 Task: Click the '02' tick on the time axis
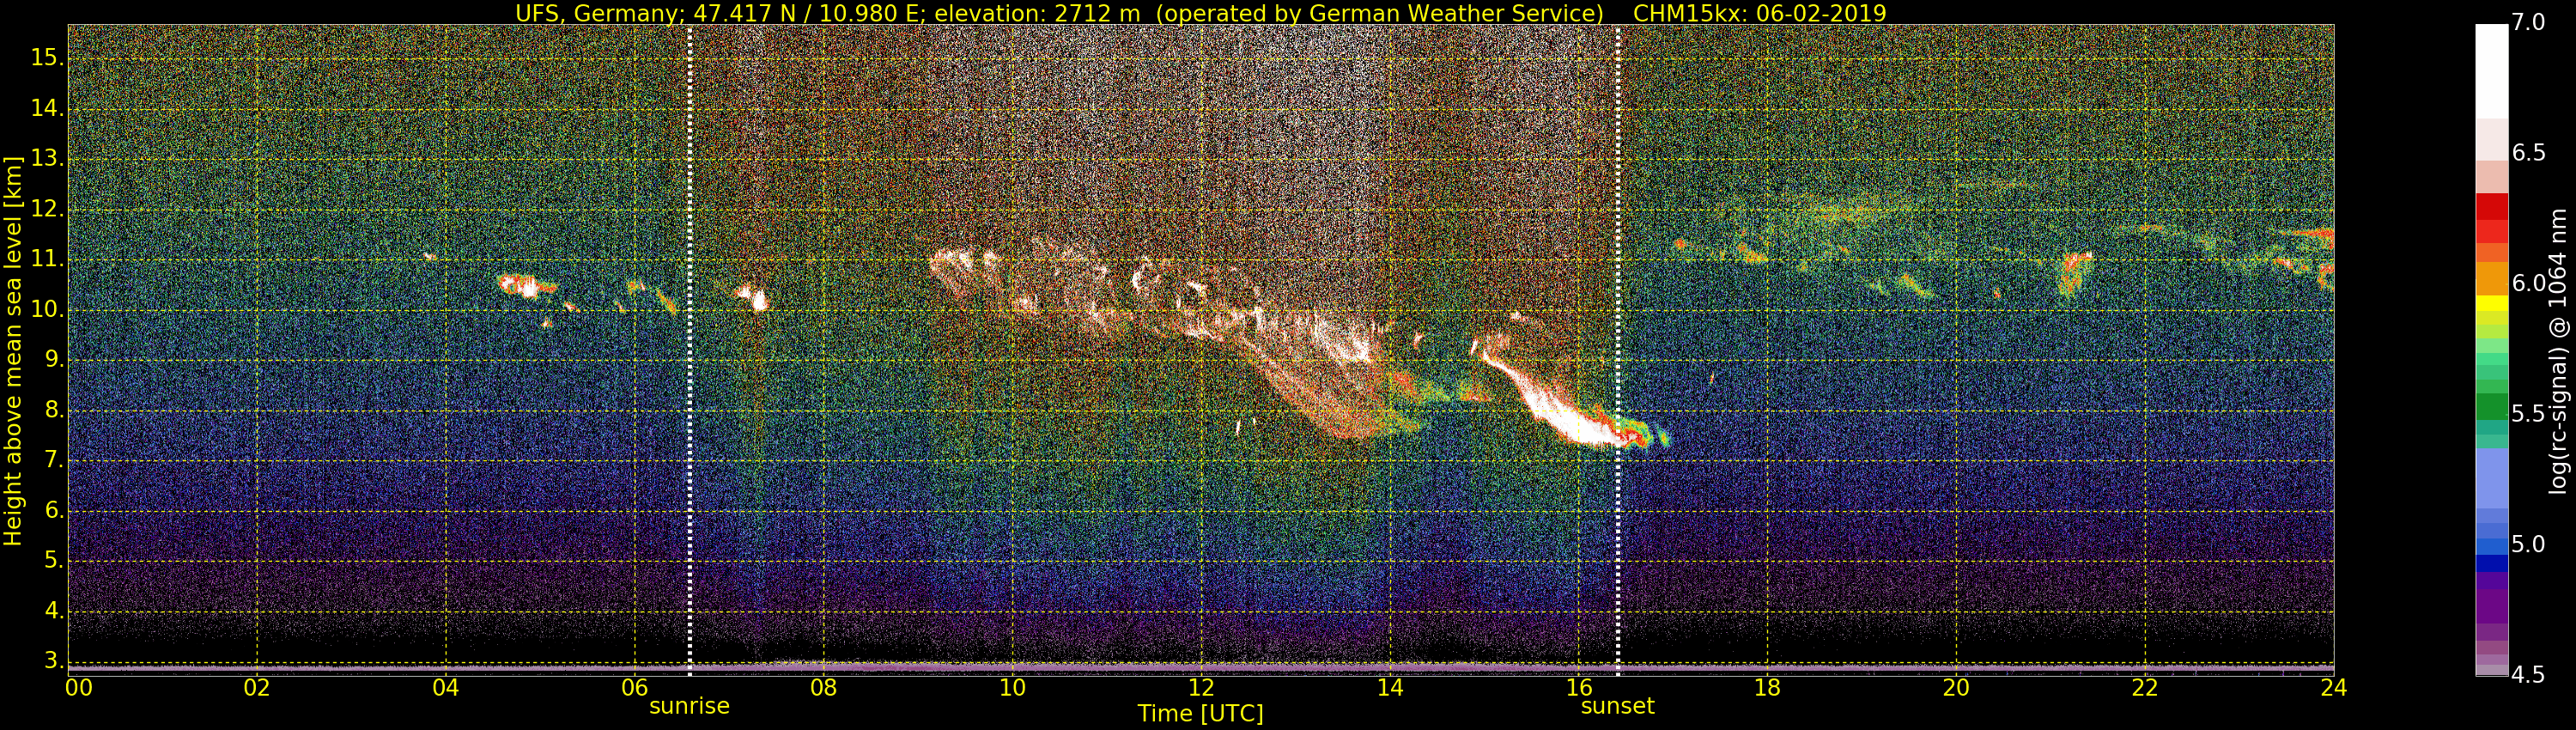257,688
